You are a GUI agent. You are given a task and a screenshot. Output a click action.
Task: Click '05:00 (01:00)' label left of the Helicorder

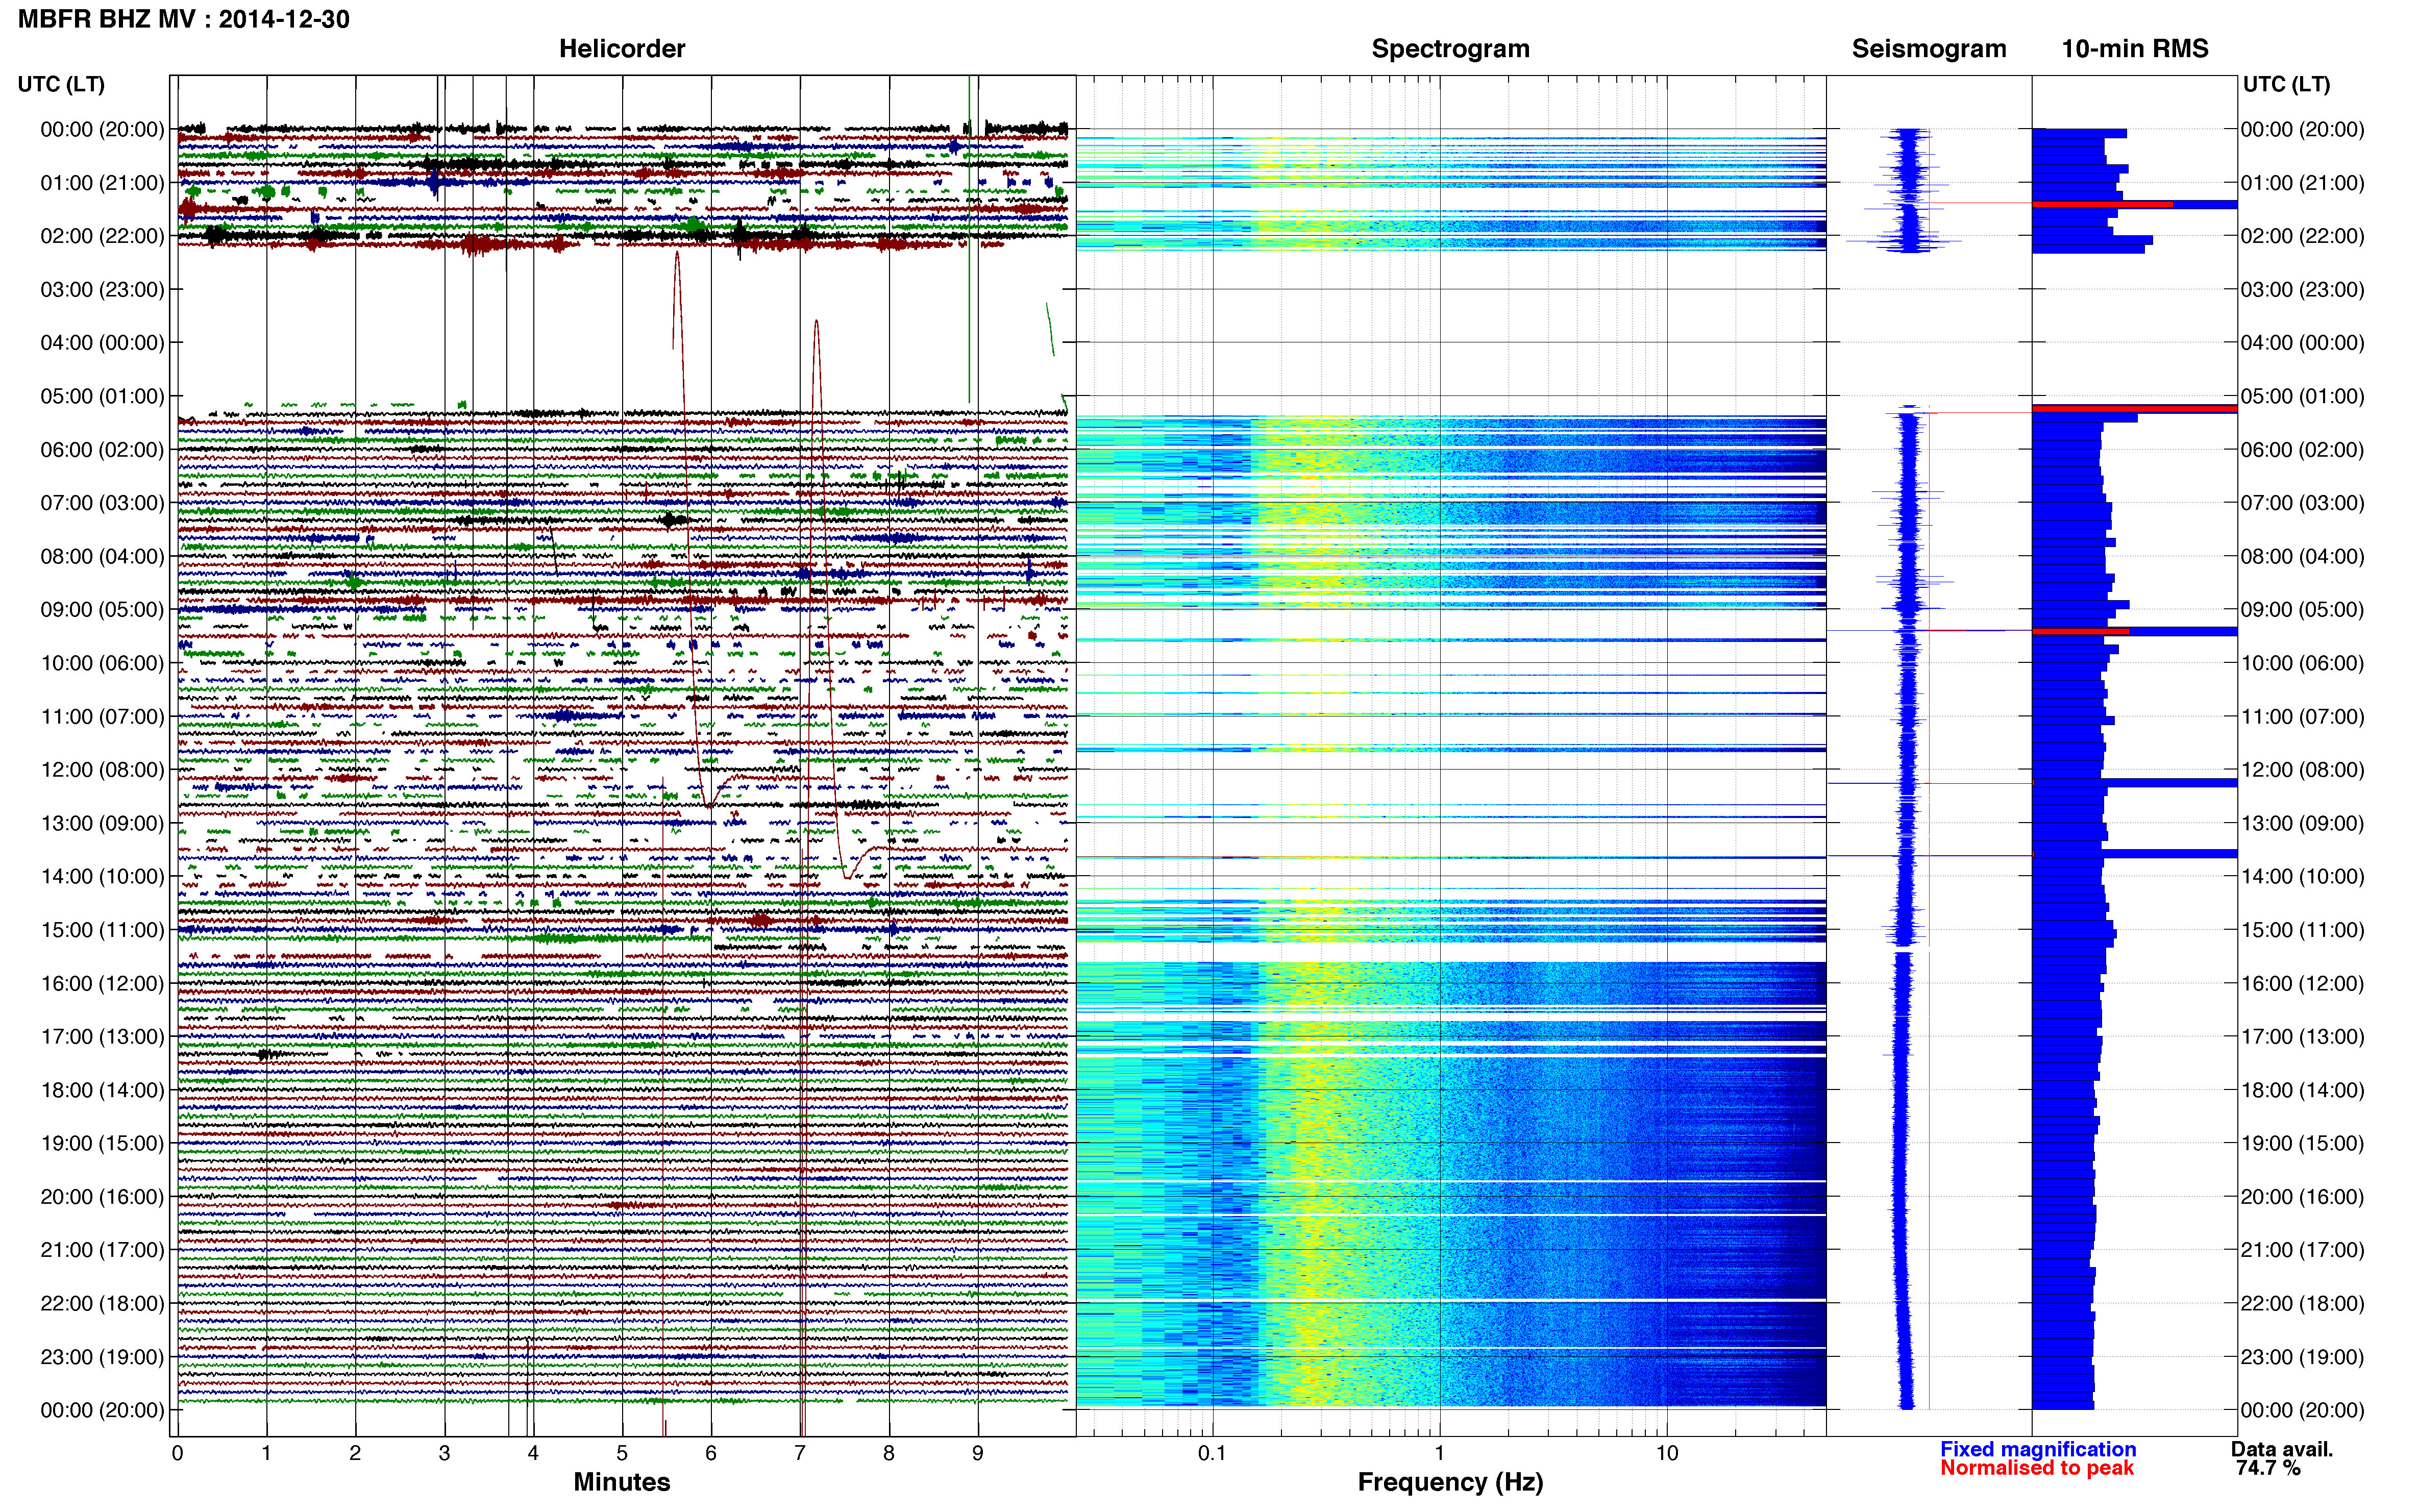(102, 396)
